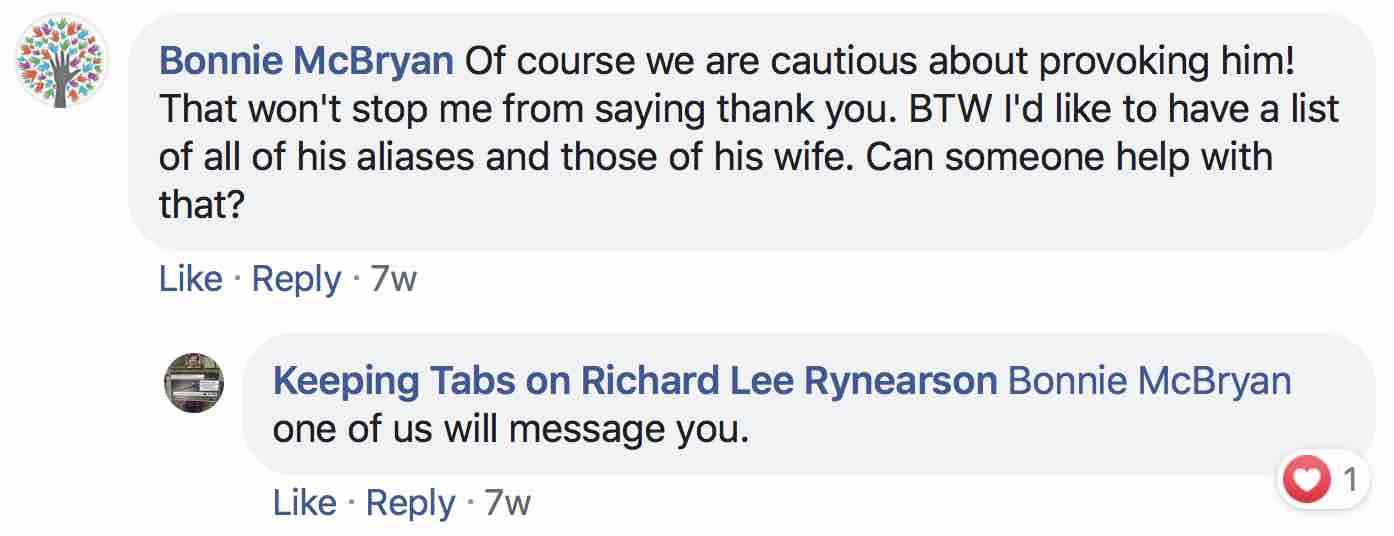1394x536 pixels.
Task: Open Bonnie McBryan's profile from the comment author name
Action: (x=306, y=62)
